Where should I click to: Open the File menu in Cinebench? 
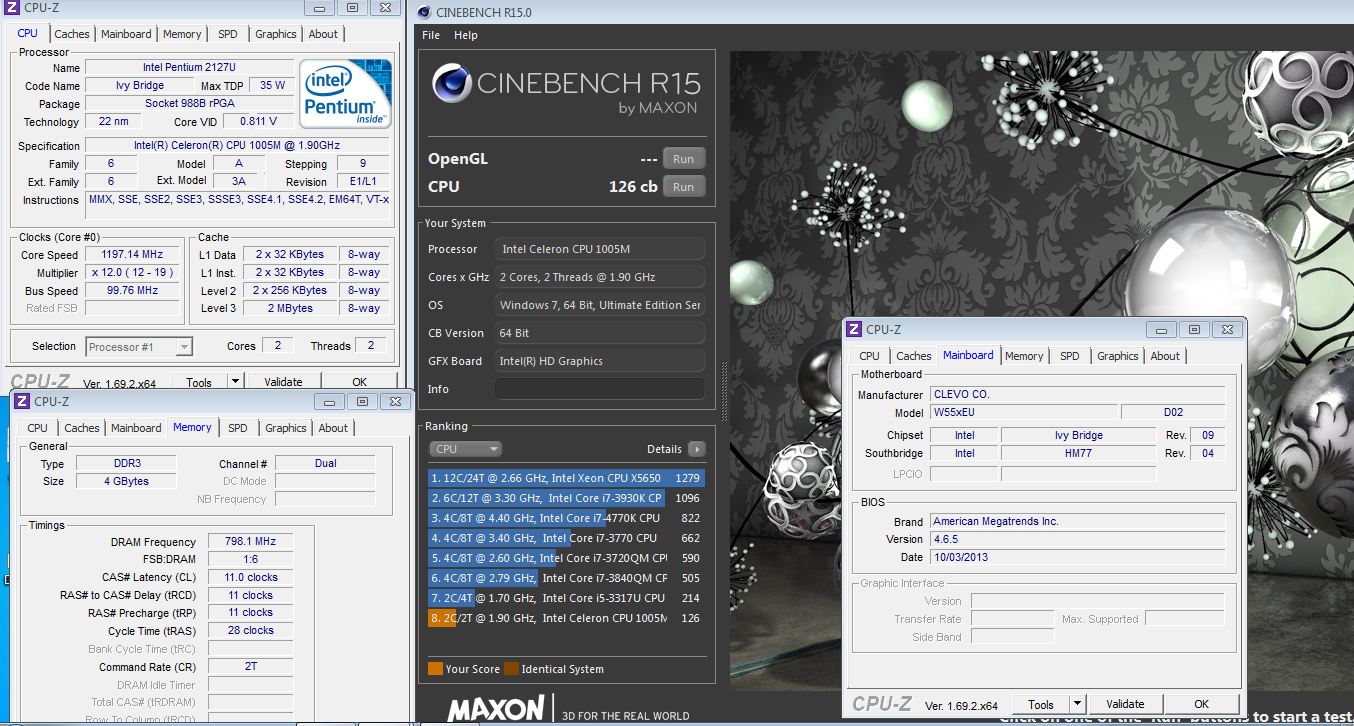(431, 35)
